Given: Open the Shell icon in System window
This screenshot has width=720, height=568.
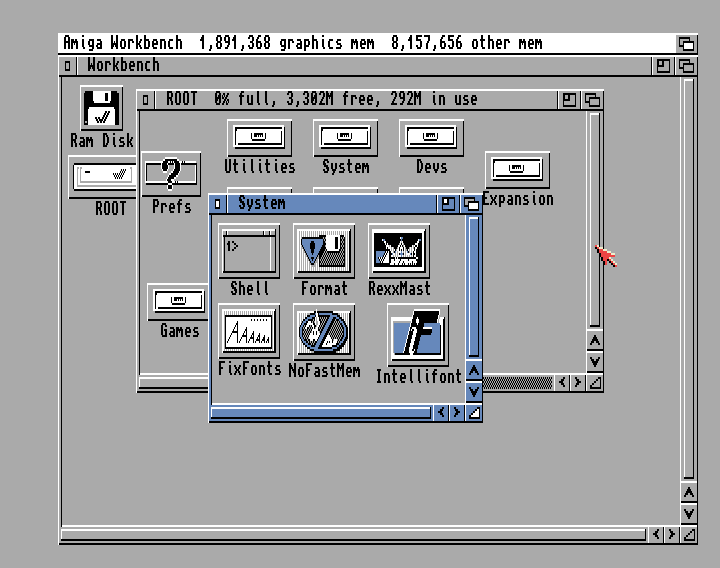Looking at the screenshot, I should (249, 251).
